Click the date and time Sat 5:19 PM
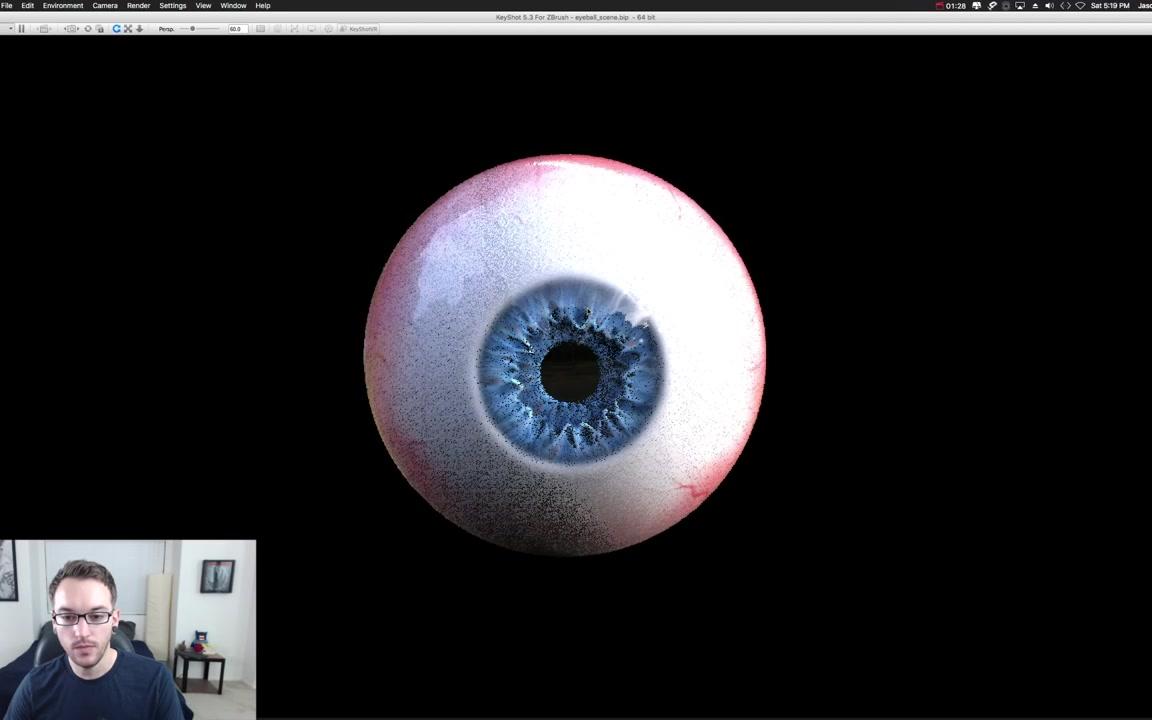 [1110, 5]
